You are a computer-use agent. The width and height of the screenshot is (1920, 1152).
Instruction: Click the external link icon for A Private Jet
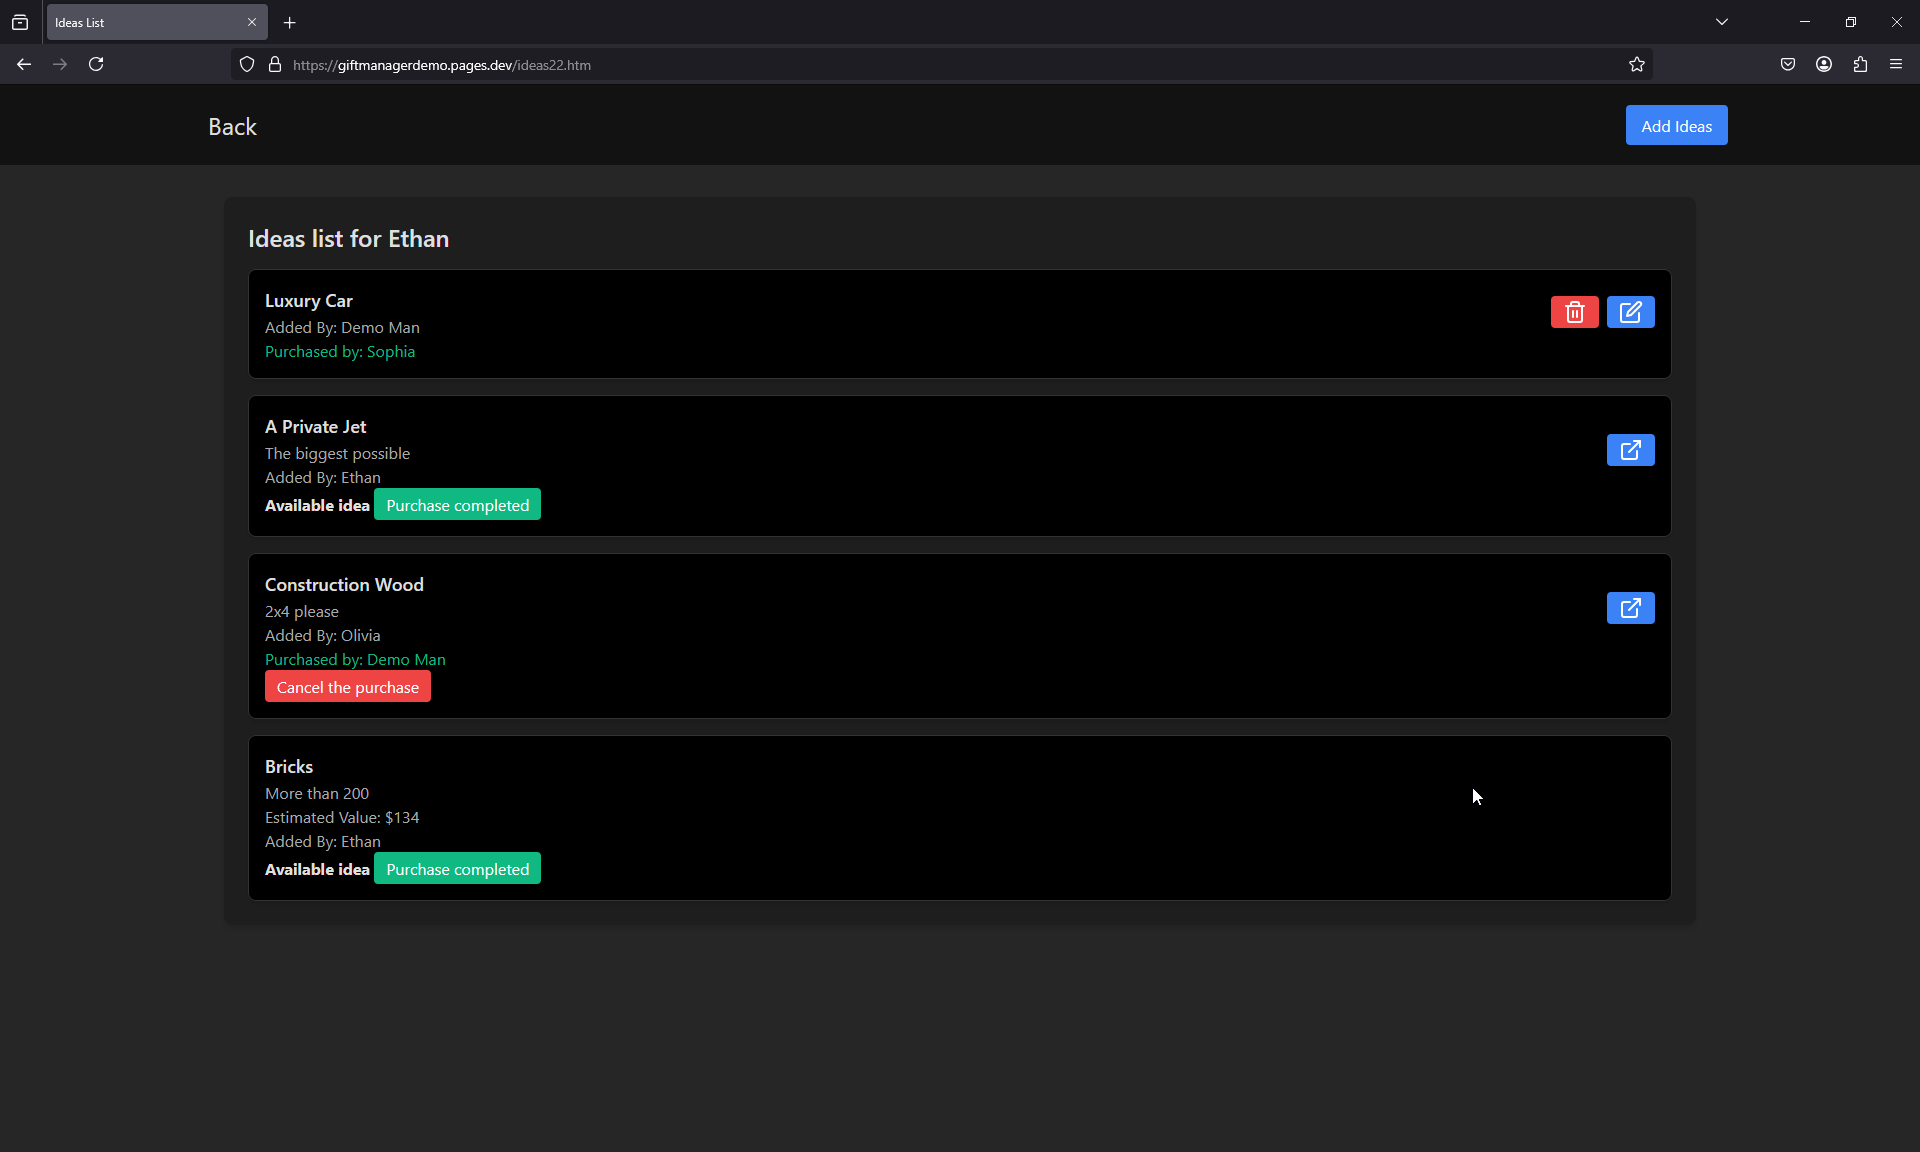[1631, 450]
